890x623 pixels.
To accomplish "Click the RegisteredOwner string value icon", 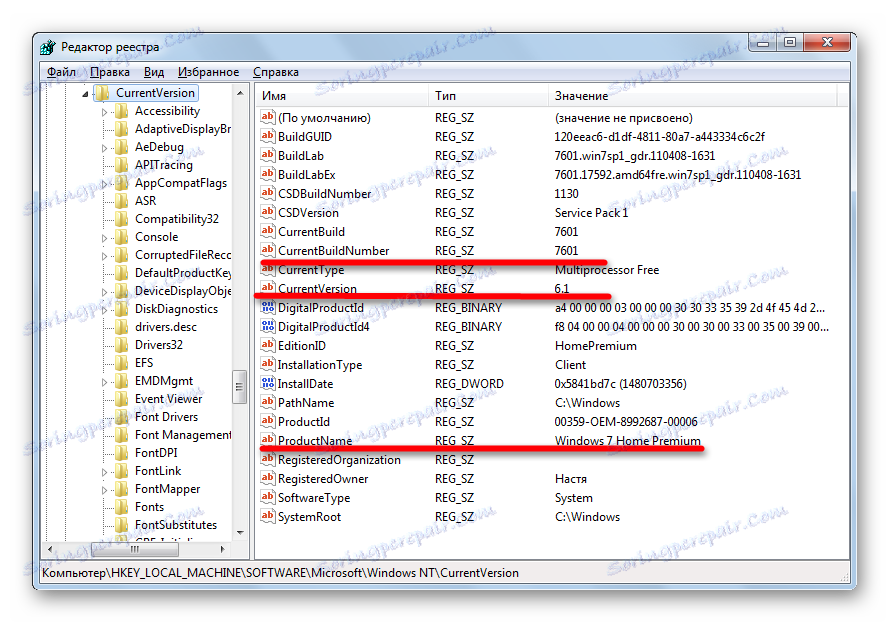I will (x=267, y=478).
